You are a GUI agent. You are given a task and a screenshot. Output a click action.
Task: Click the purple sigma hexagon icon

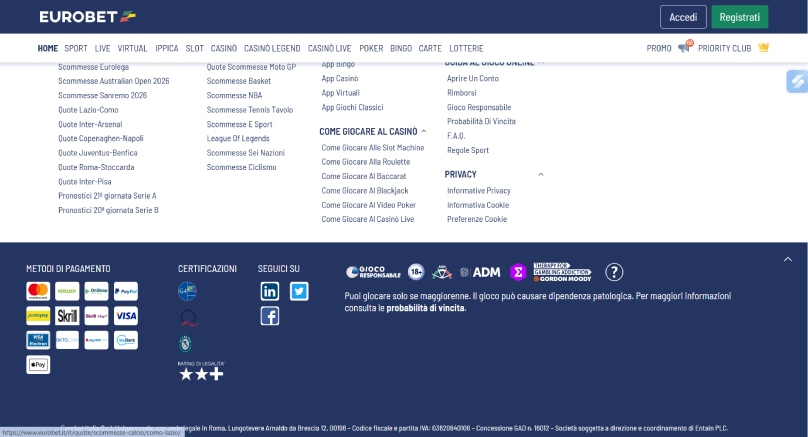[518, 272]
